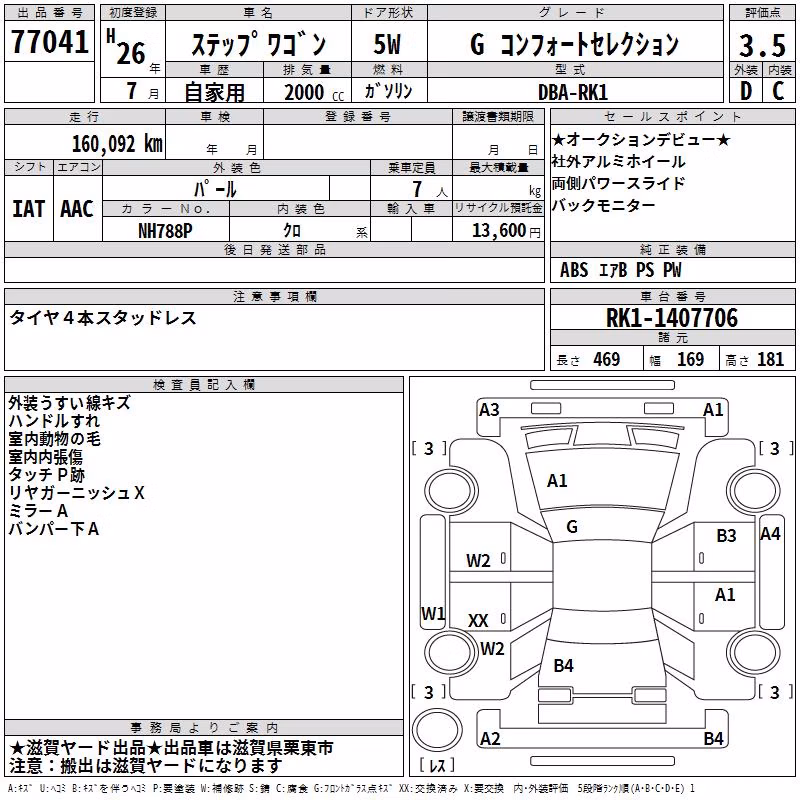Click the B3 damage mark on the diagram

[726, 536]
